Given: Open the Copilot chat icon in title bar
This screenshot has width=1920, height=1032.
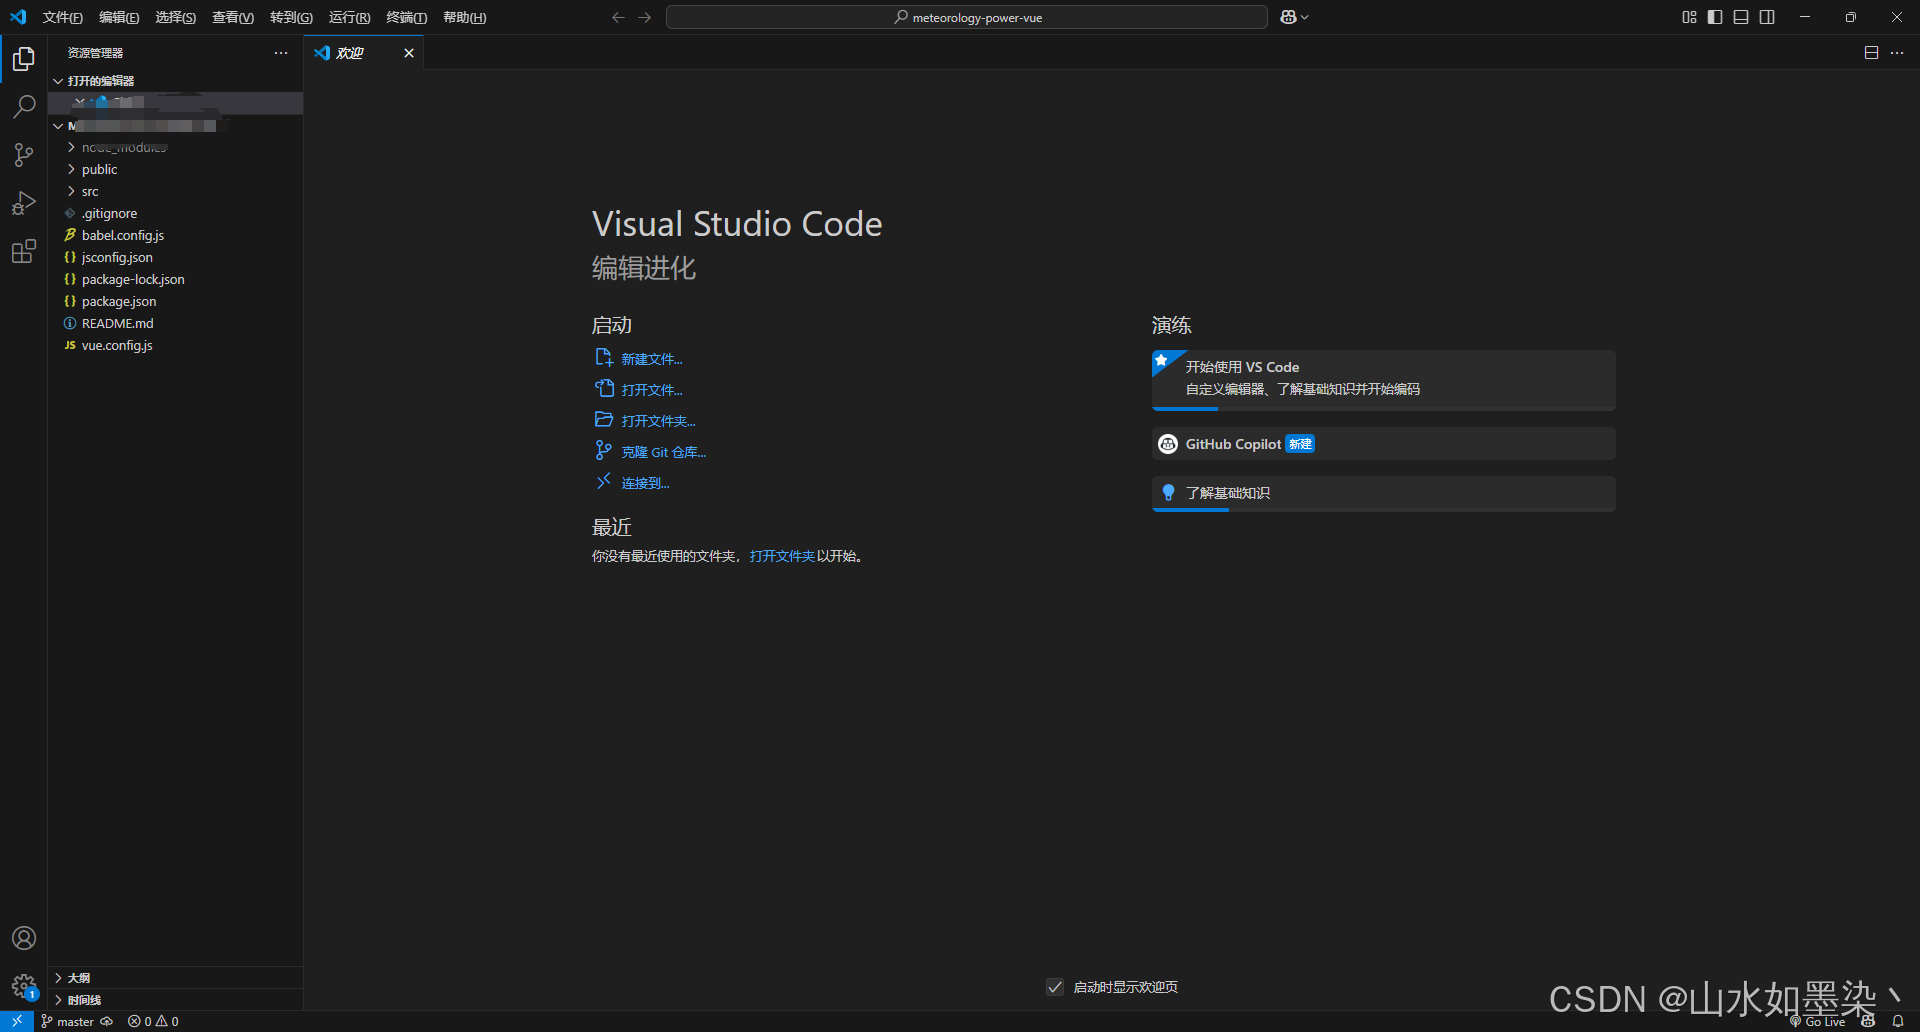Looking at the screenshot, I should coord(1288,17).
